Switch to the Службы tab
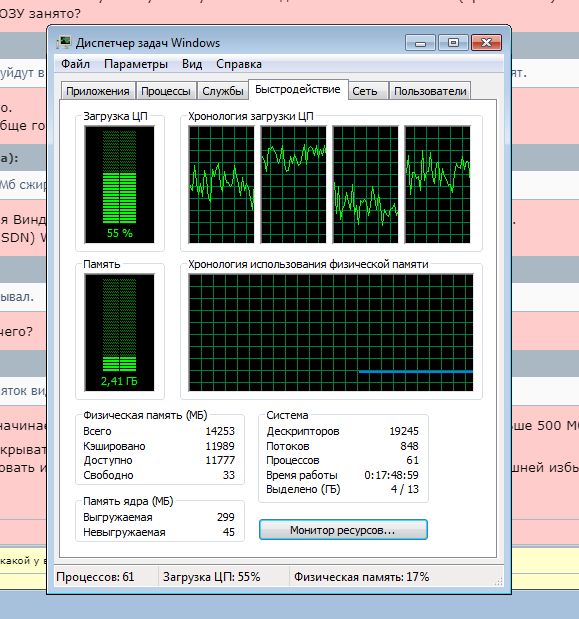This screenshot has height=619, width=579. point(223,91)
